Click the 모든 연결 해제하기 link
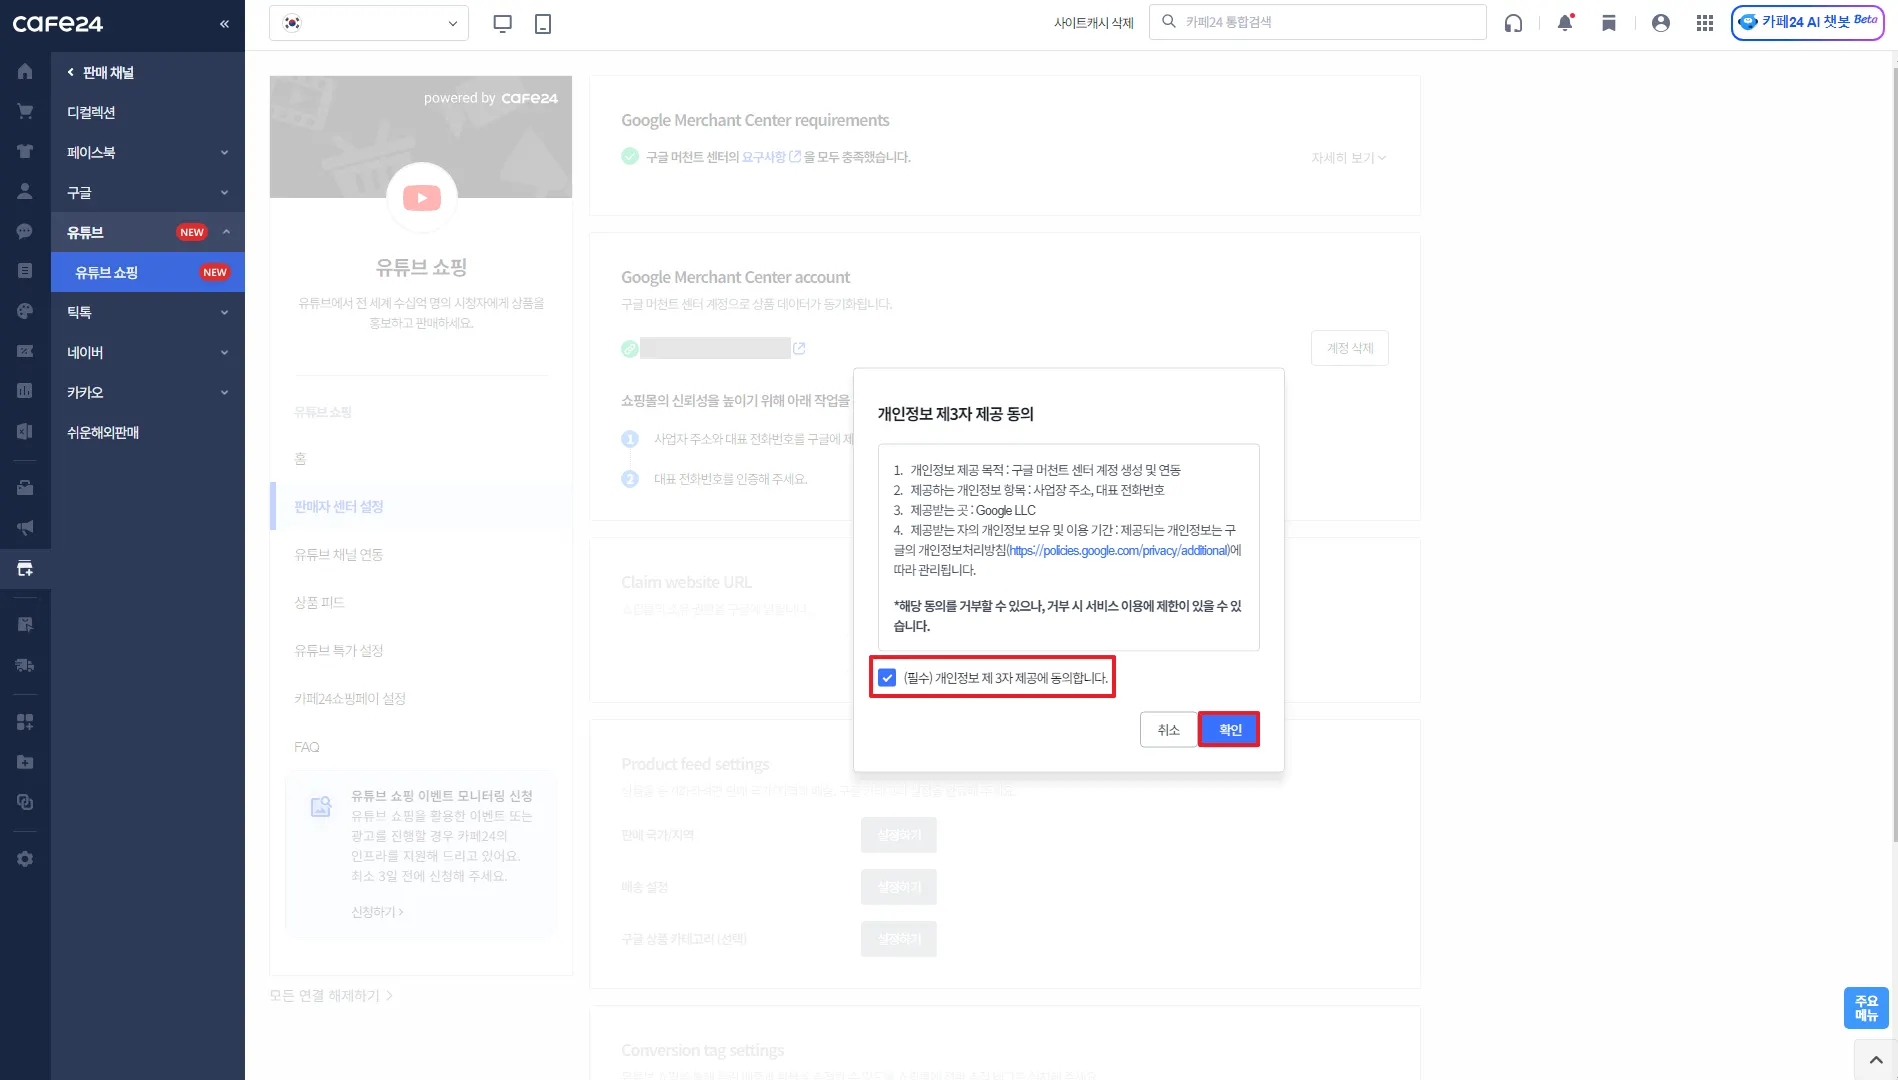1898x1080 pixels. [331, 996]
